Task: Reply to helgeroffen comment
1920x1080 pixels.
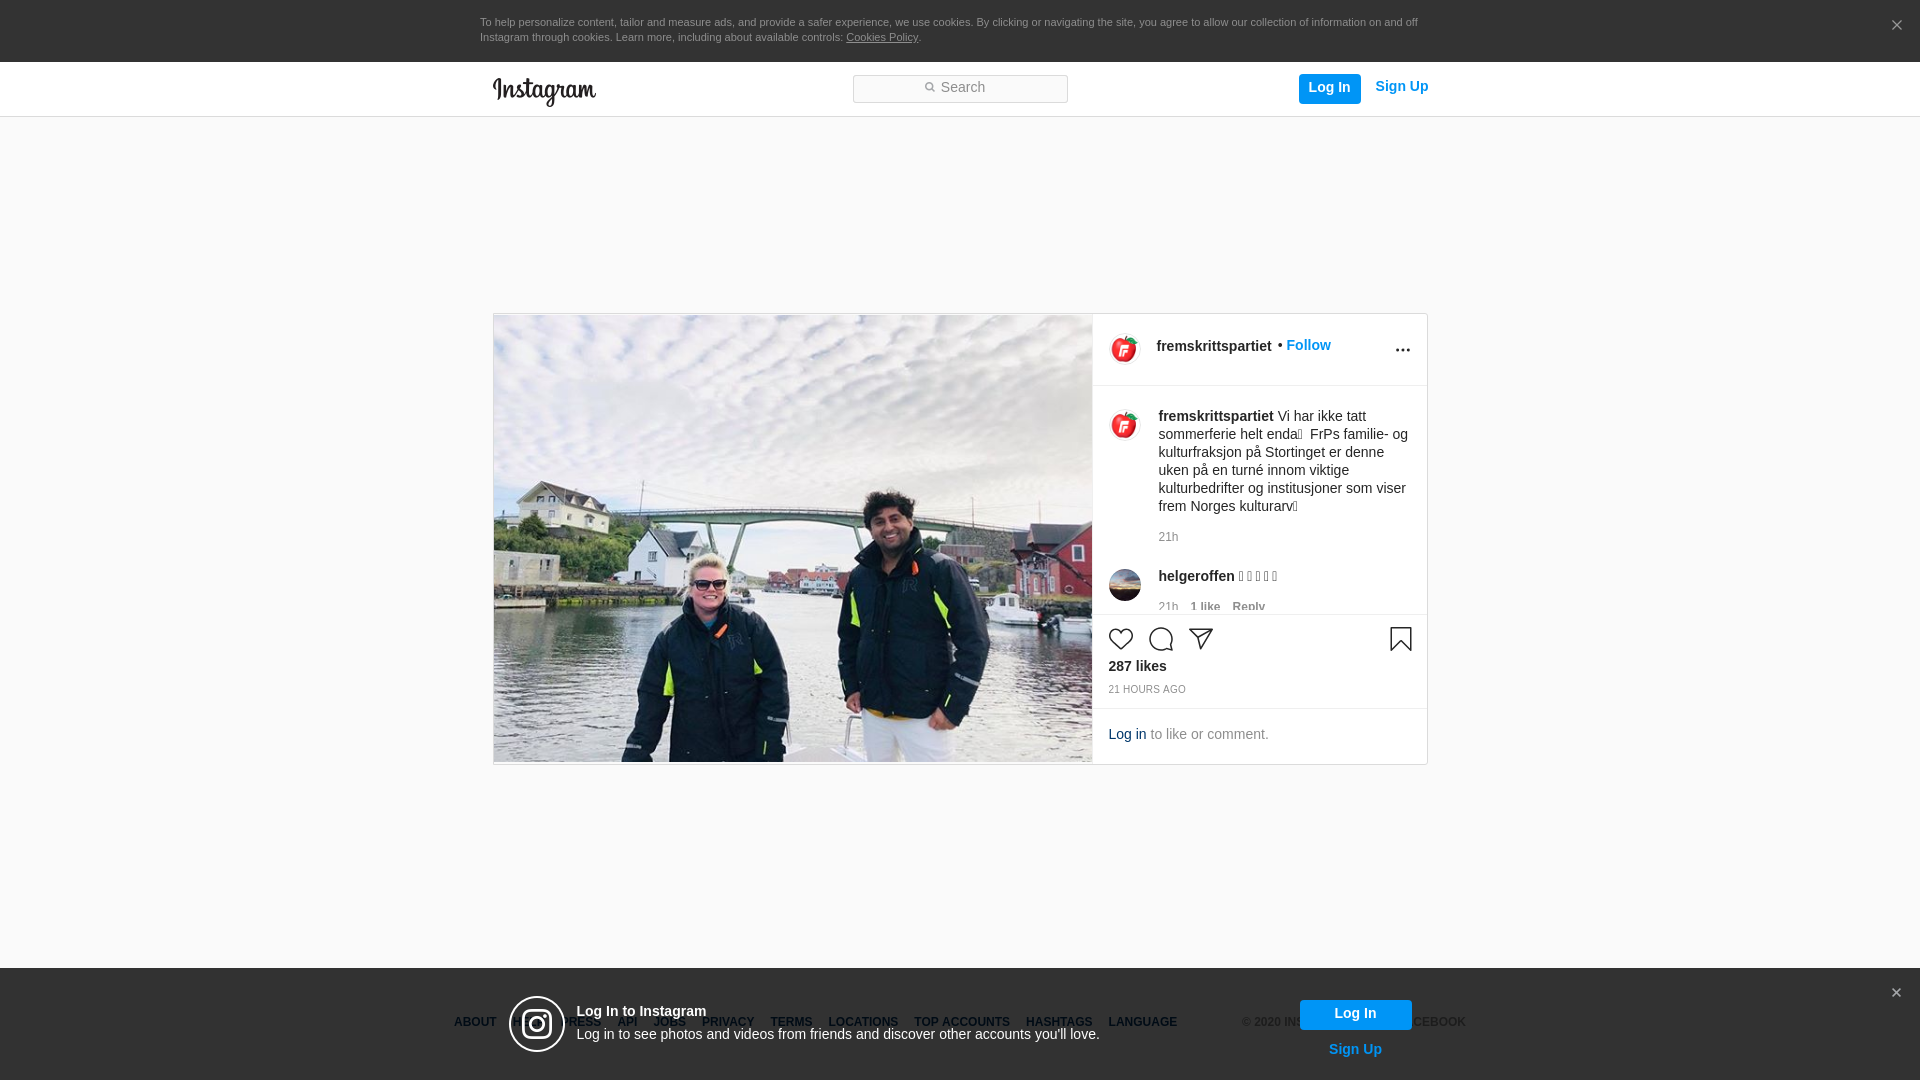Action: (x=1248, y=606)
